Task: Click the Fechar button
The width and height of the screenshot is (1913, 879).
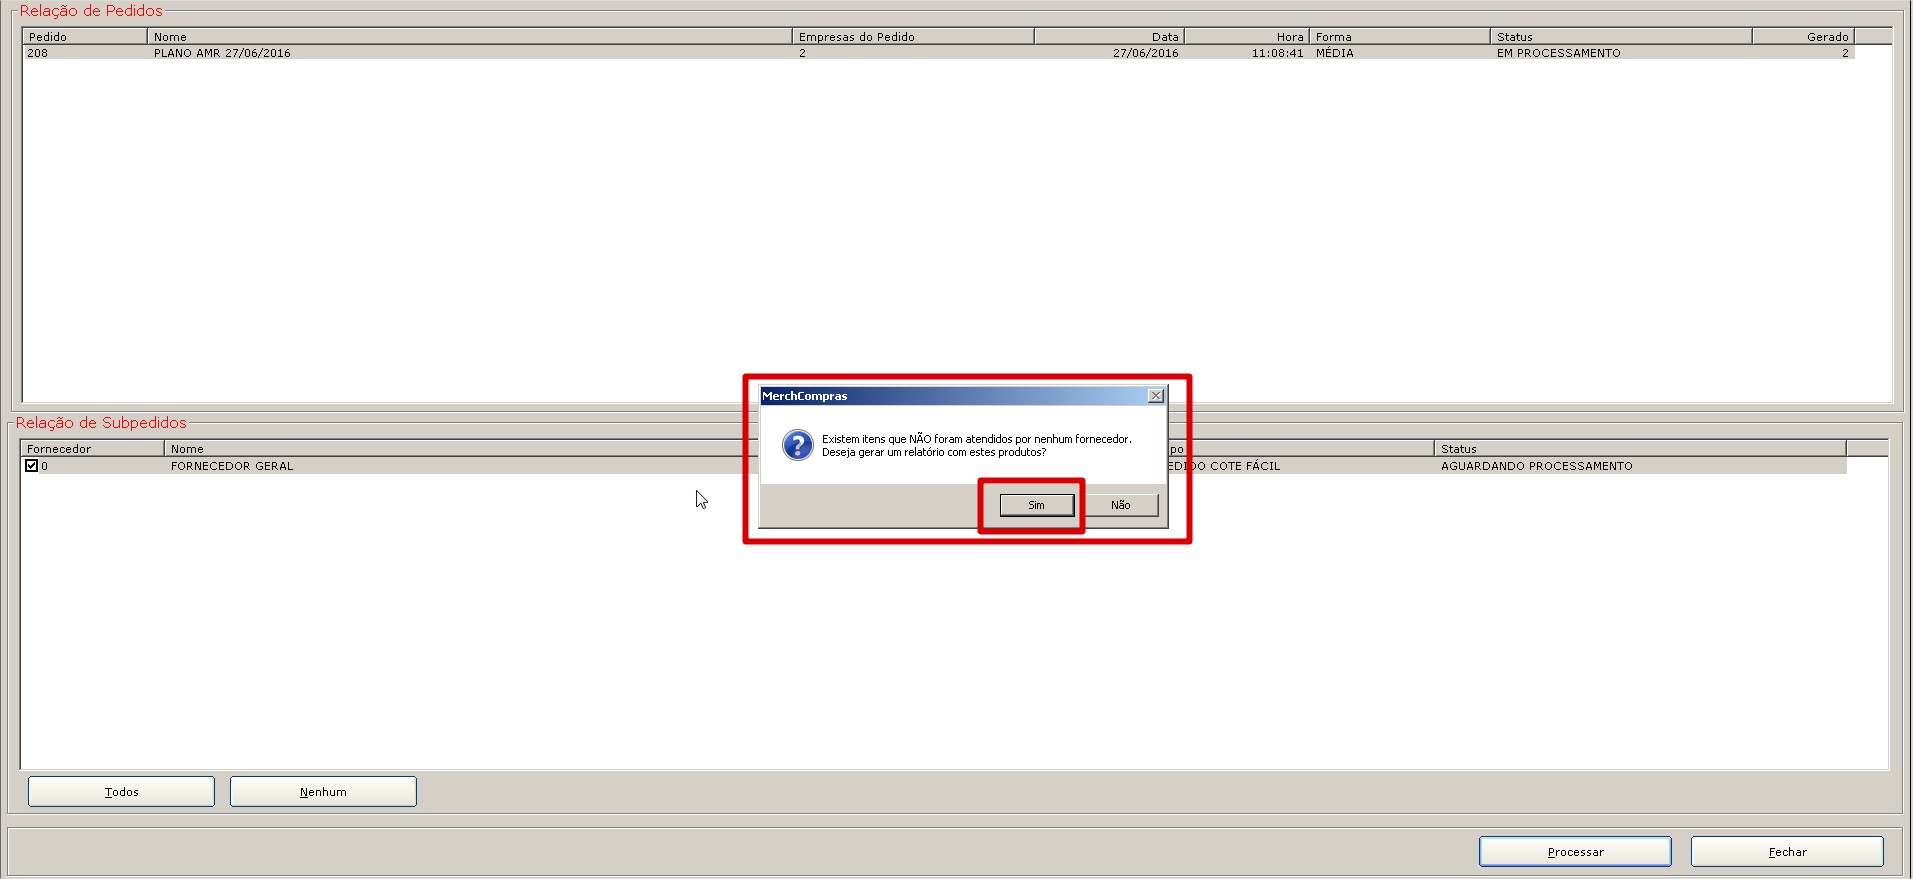Action: pos(1786,852)
